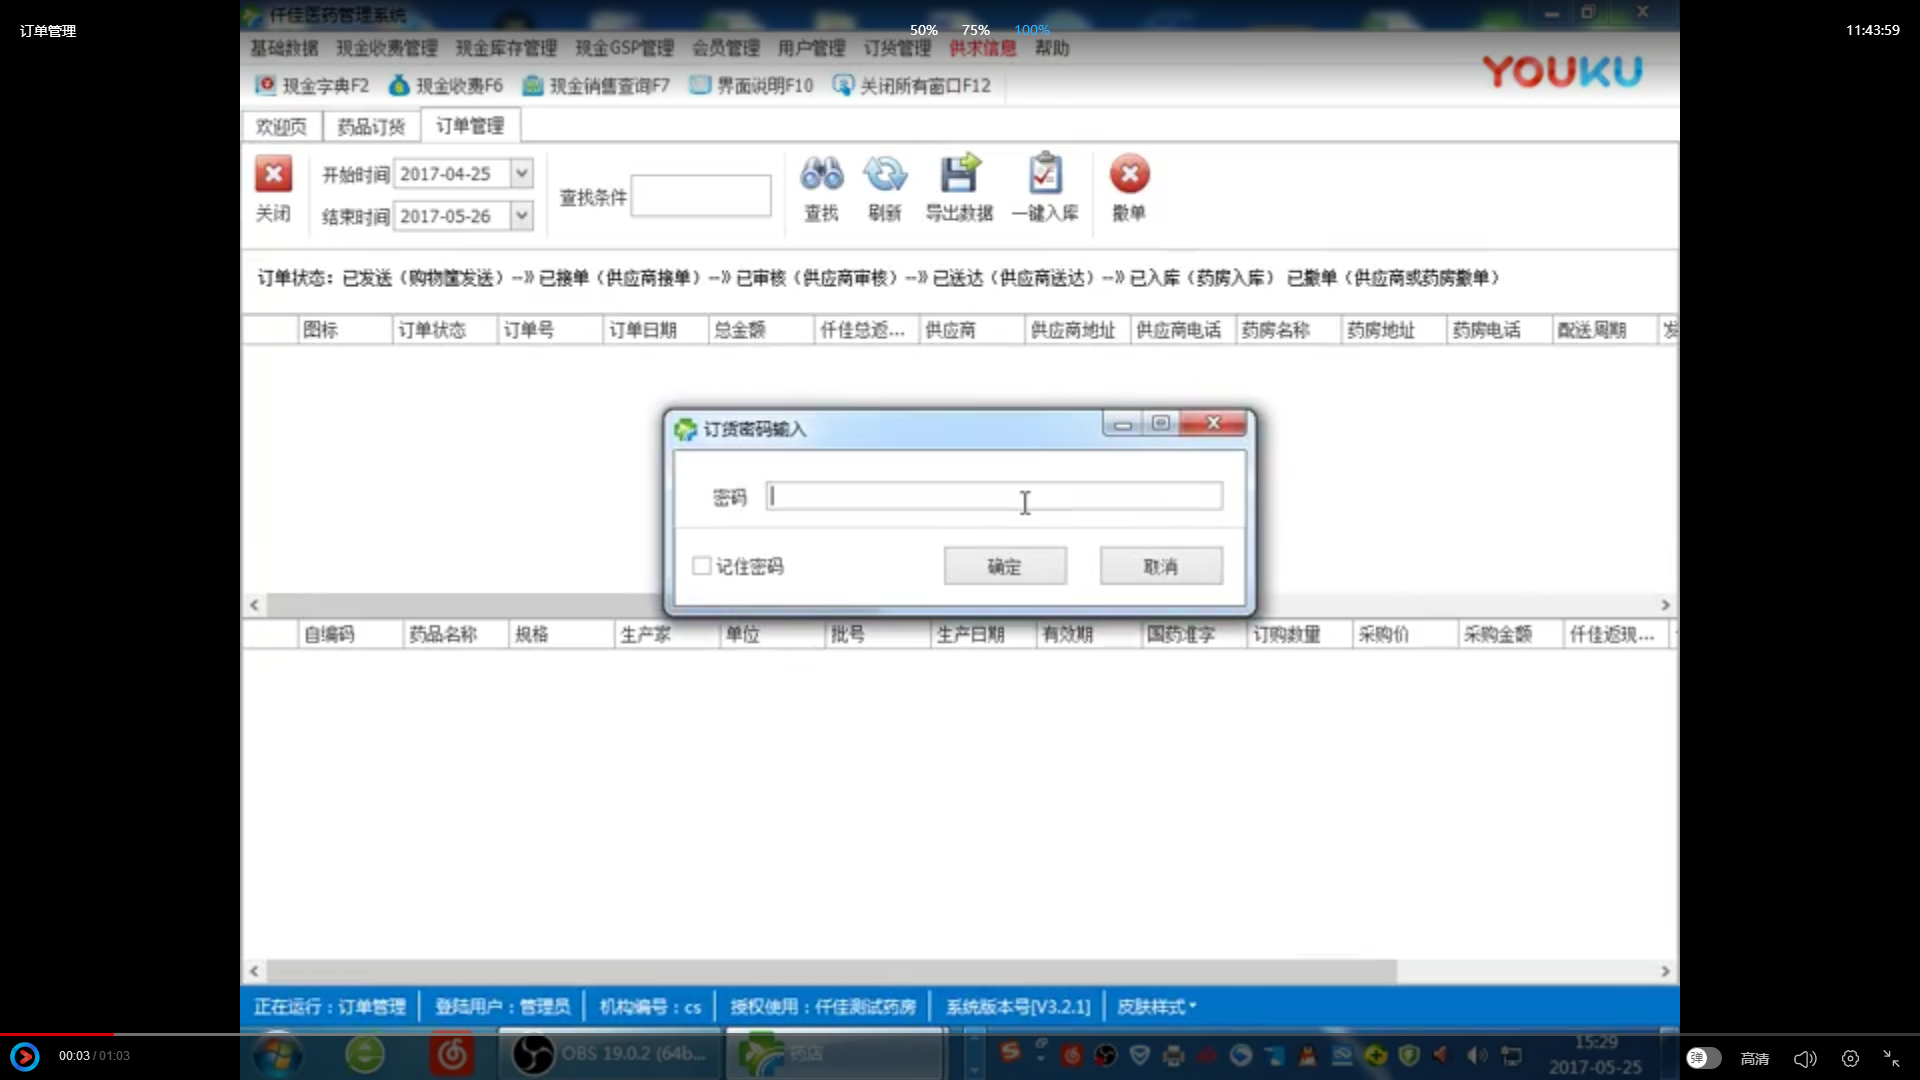Click the Sogou input tray icon
Viewport: 1920px width, 1080px height.
coord(1010,1051)
